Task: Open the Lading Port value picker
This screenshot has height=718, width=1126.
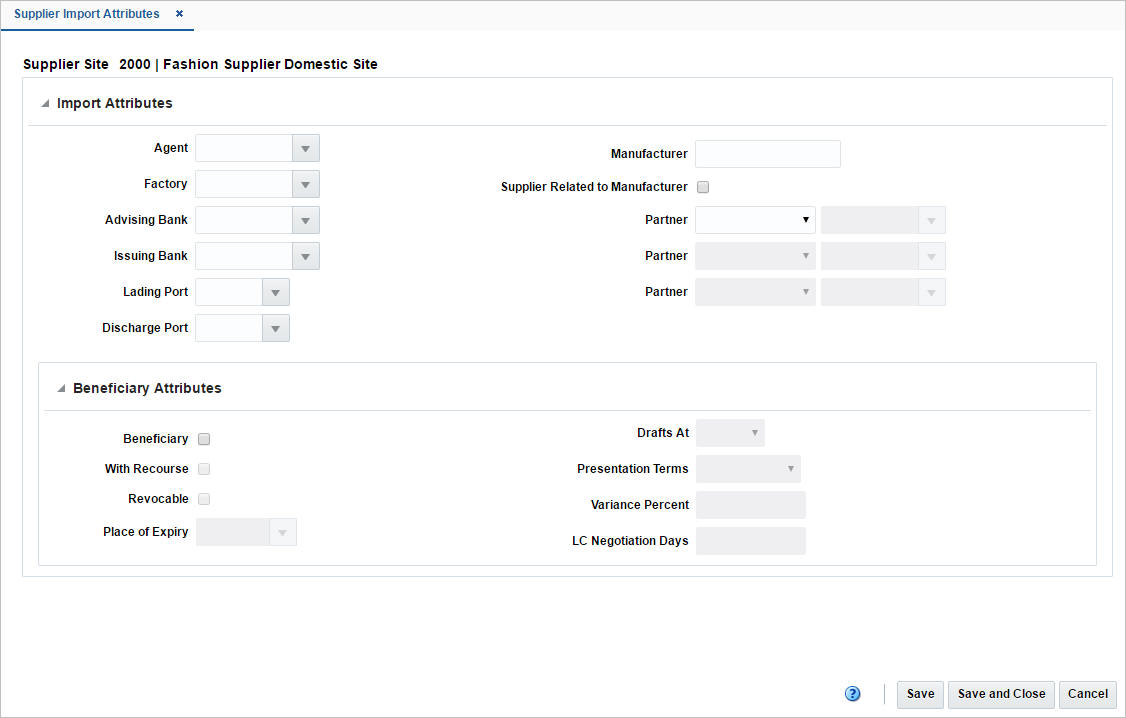Action: (276, 291)
